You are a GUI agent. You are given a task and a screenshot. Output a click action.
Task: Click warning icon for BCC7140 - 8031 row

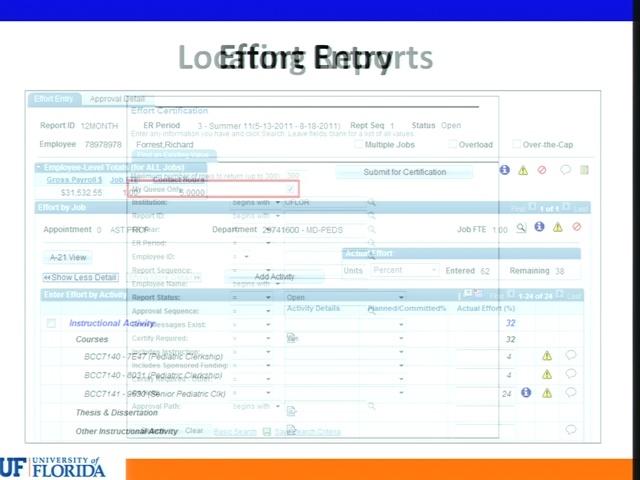pos(547,374)
